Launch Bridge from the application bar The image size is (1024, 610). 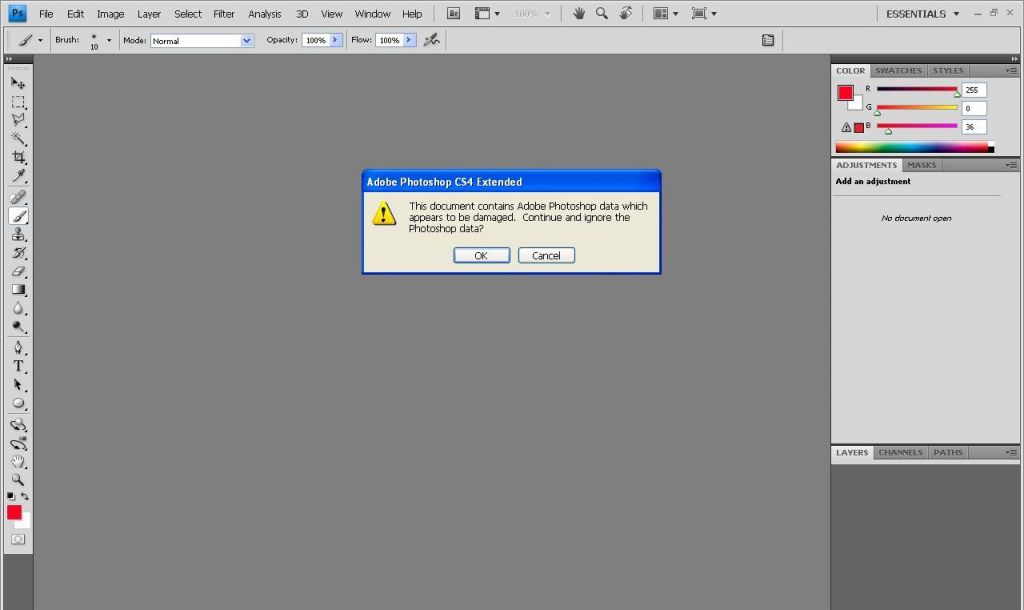(x=453, y=13)
